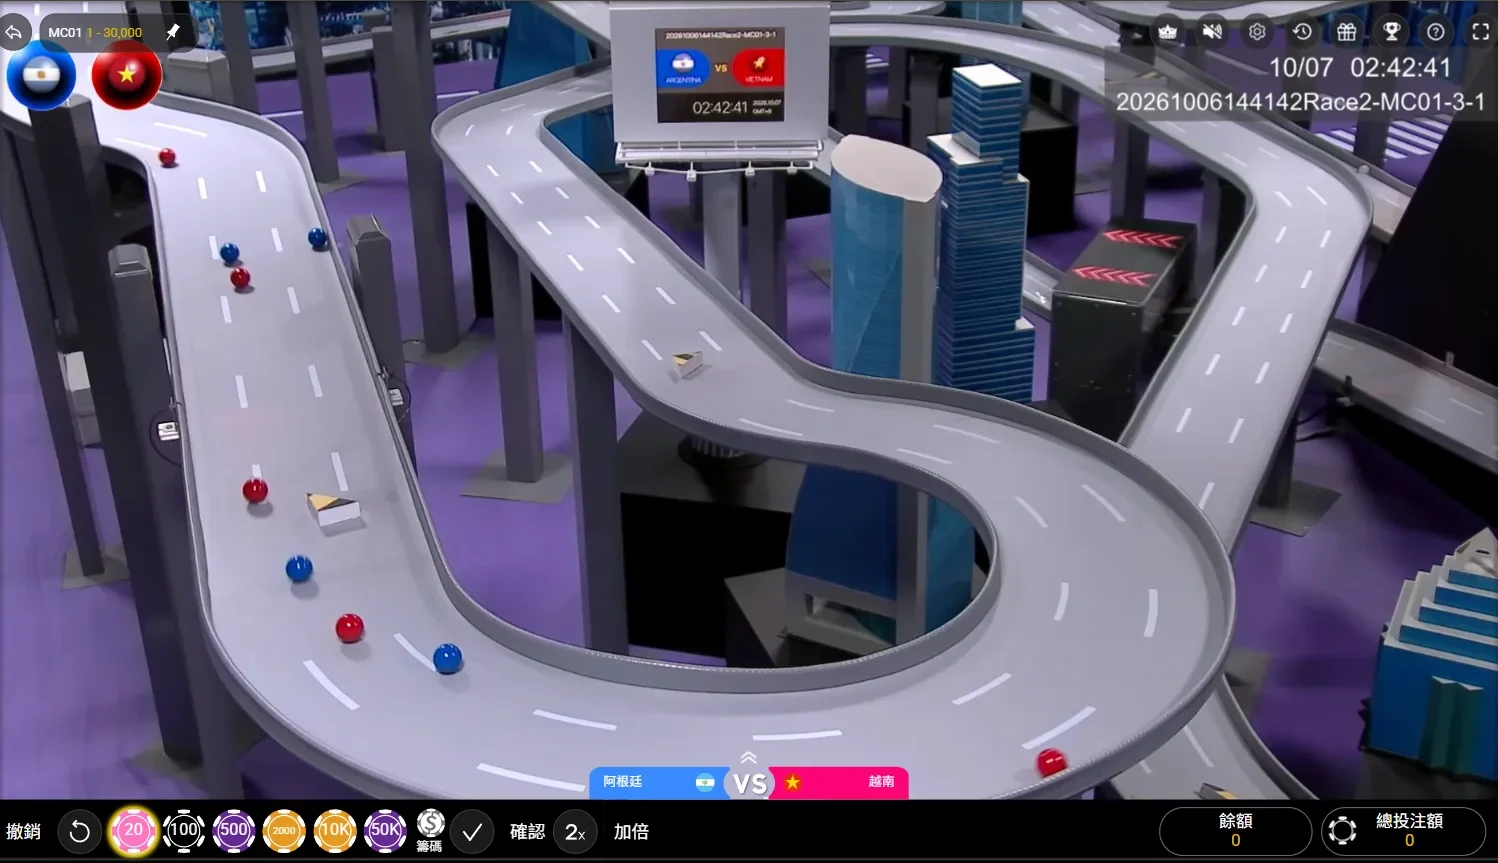Double the bet with 2x button
The width and height of the screenshot is (1498, 863).
pyautogui.click(x=575, y=832)
